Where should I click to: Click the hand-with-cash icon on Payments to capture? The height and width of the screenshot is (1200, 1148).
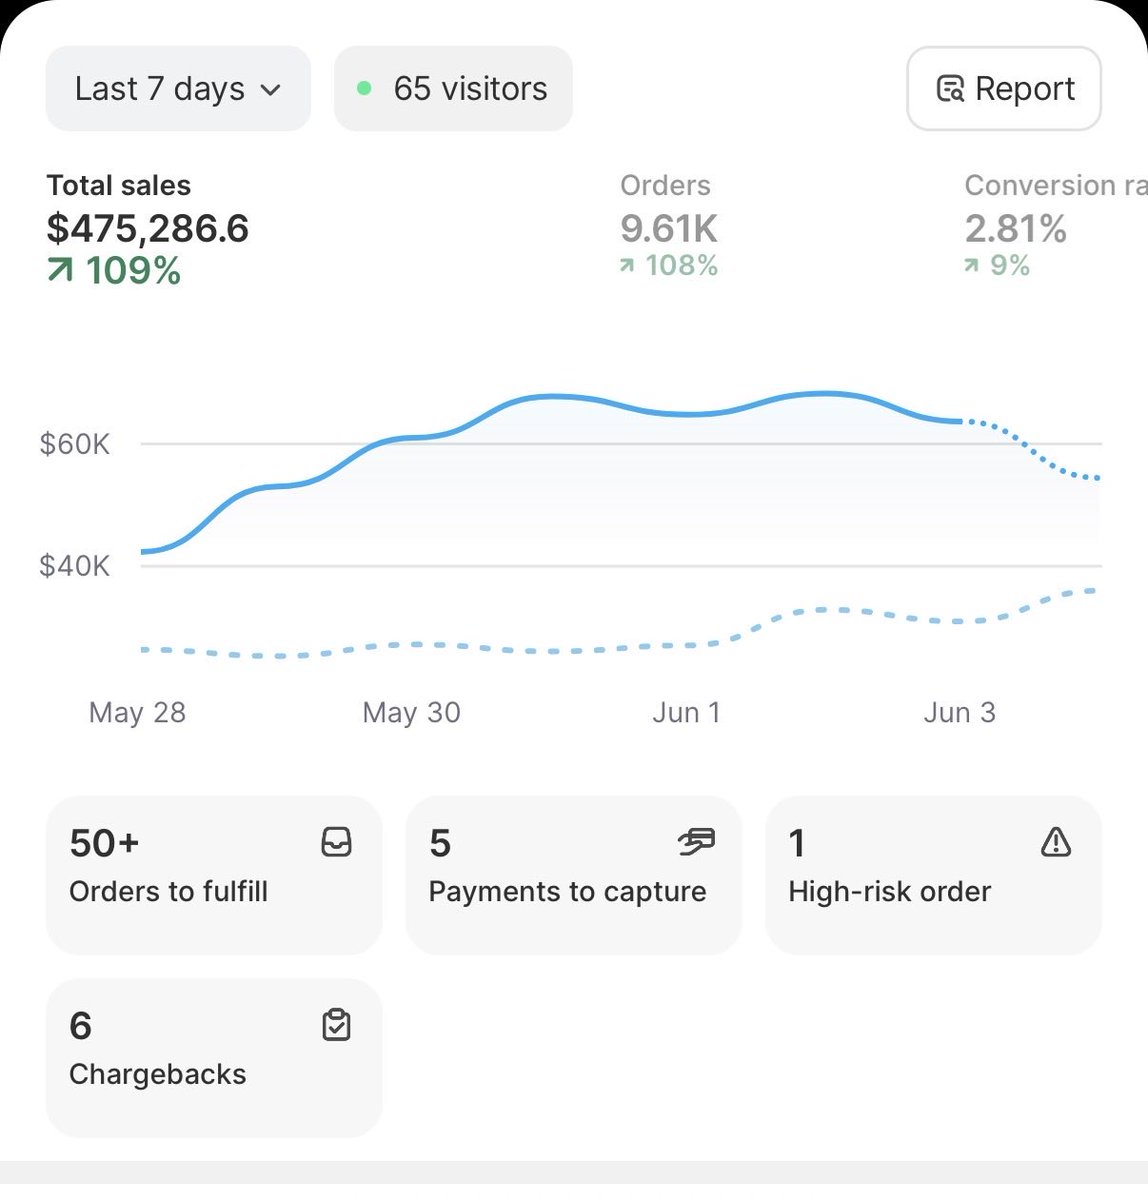(x=696, y=843)
